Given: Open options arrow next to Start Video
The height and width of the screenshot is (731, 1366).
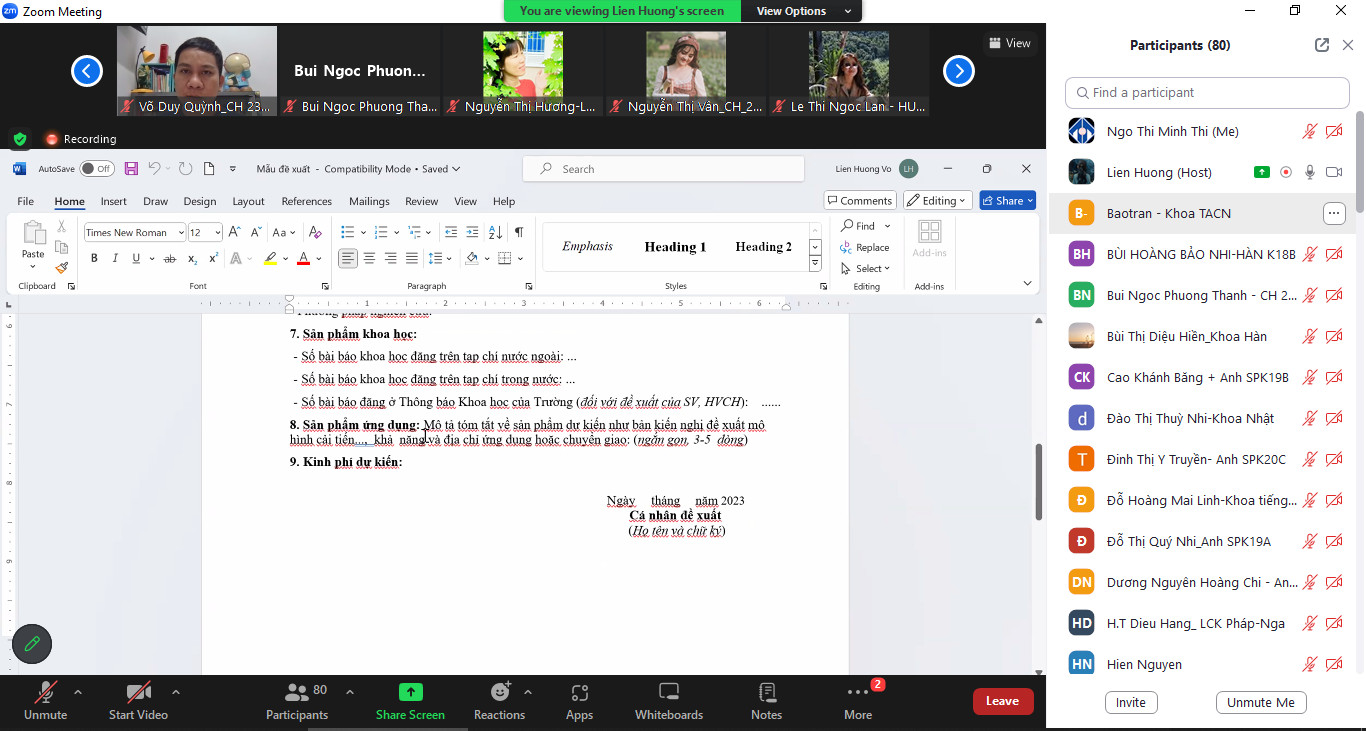Looking at the screenshot, I should tap(176, 692).
